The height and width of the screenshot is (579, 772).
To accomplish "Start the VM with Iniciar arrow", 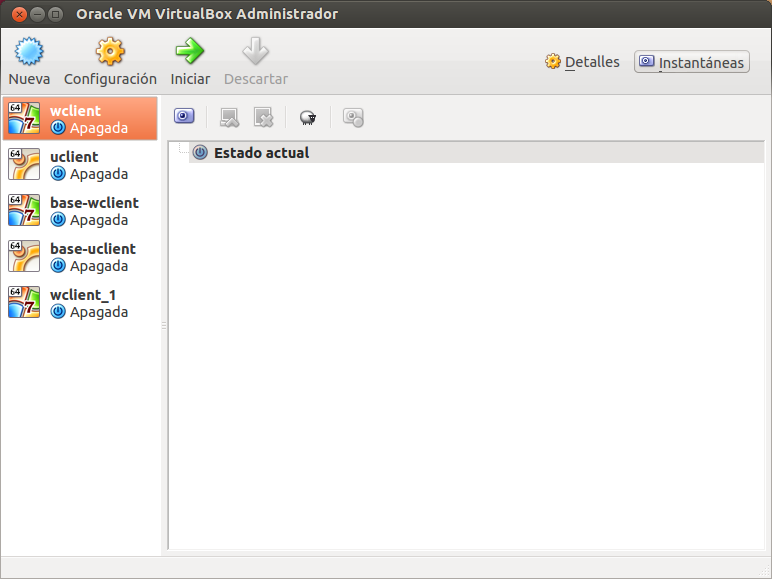I will [x=190, y=61].
